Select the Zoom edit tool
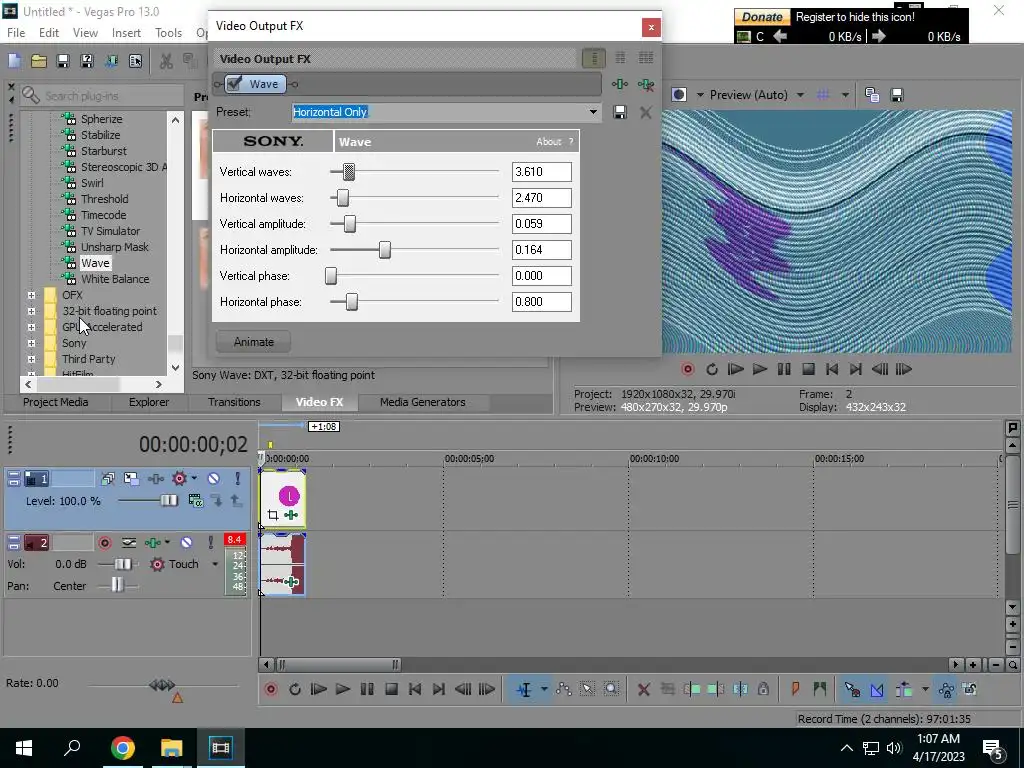The height and width of the screenshot is (768, 1024). pos(611,689)
